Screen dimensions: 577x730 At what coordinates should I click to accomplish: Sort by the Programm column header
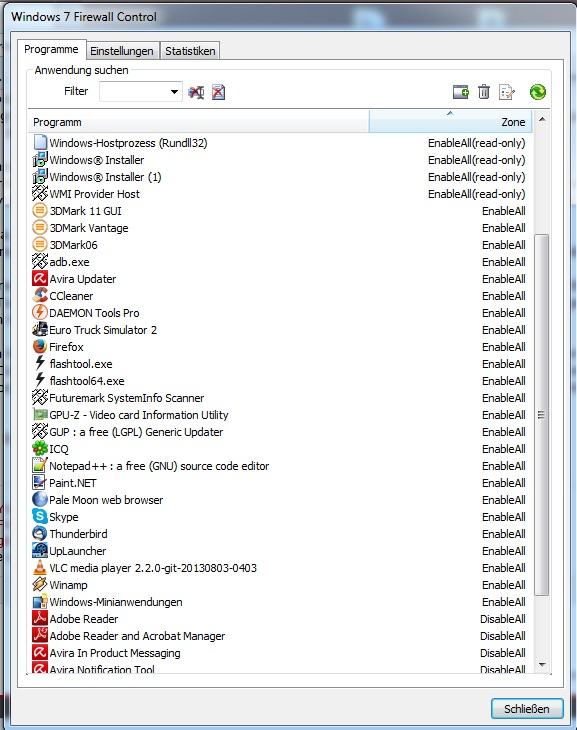(198, 122)
